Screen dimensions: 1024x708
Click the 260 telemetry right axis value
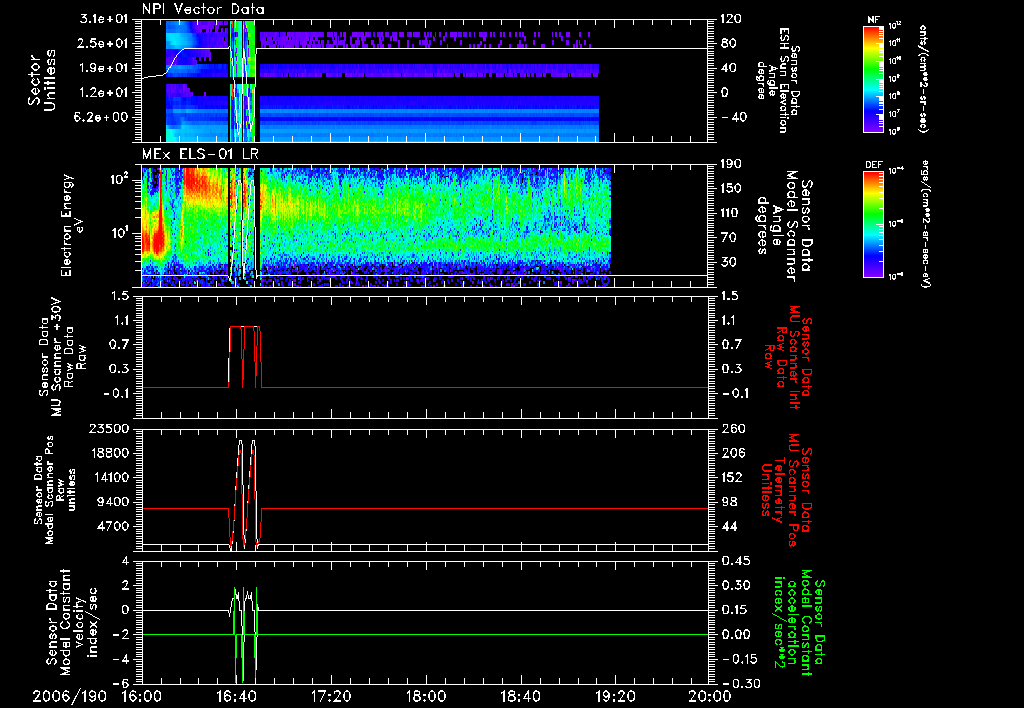(x=733, y=429)
